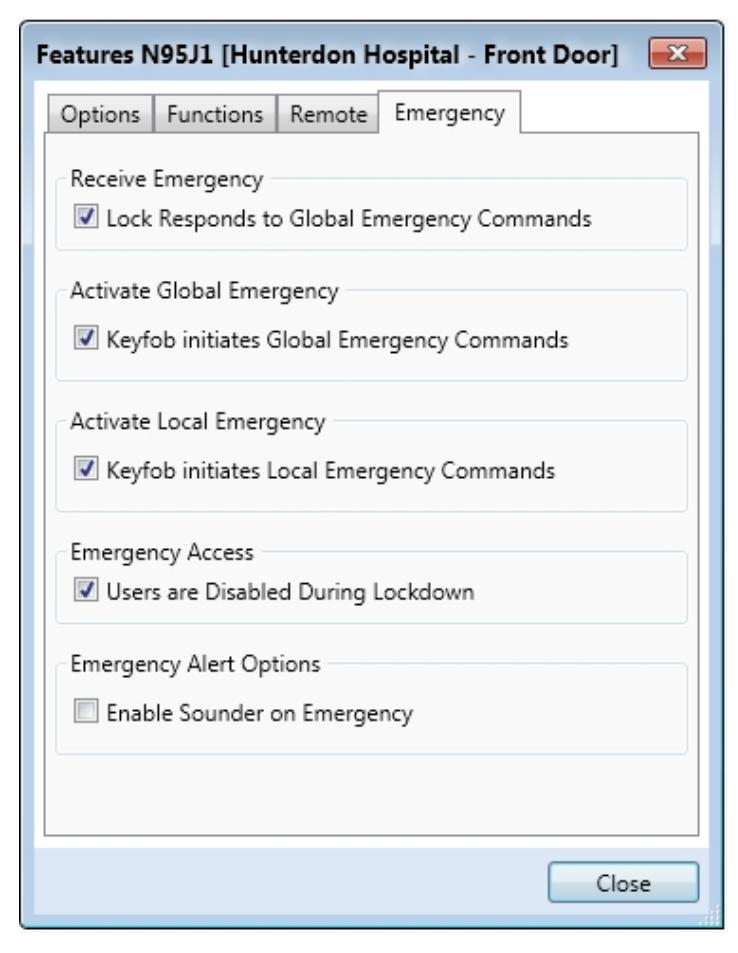The image size is (738, 953).
Task: Click the Receive Emergency group heading
Action: pos(167,179)
